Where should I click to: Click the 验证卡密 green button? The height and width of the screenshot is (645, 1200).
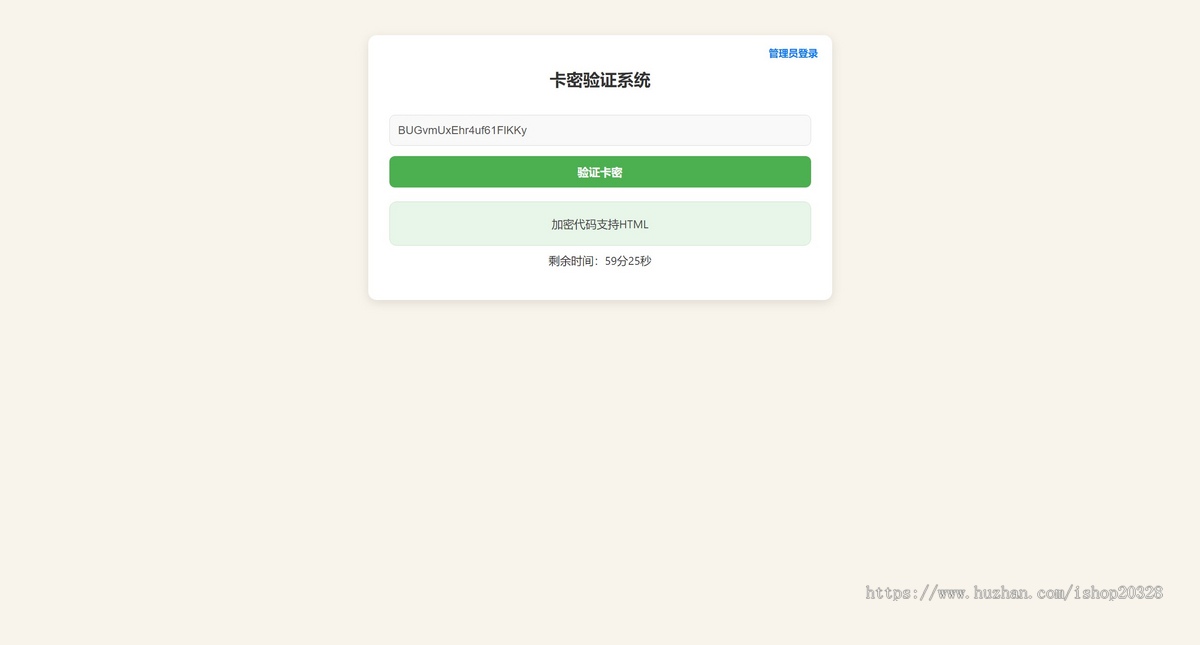pos(600,172)
